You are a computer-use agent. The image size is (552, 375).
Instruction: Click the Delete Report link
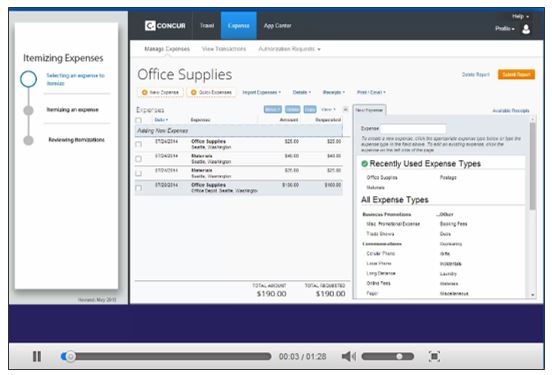click(476, 74)
